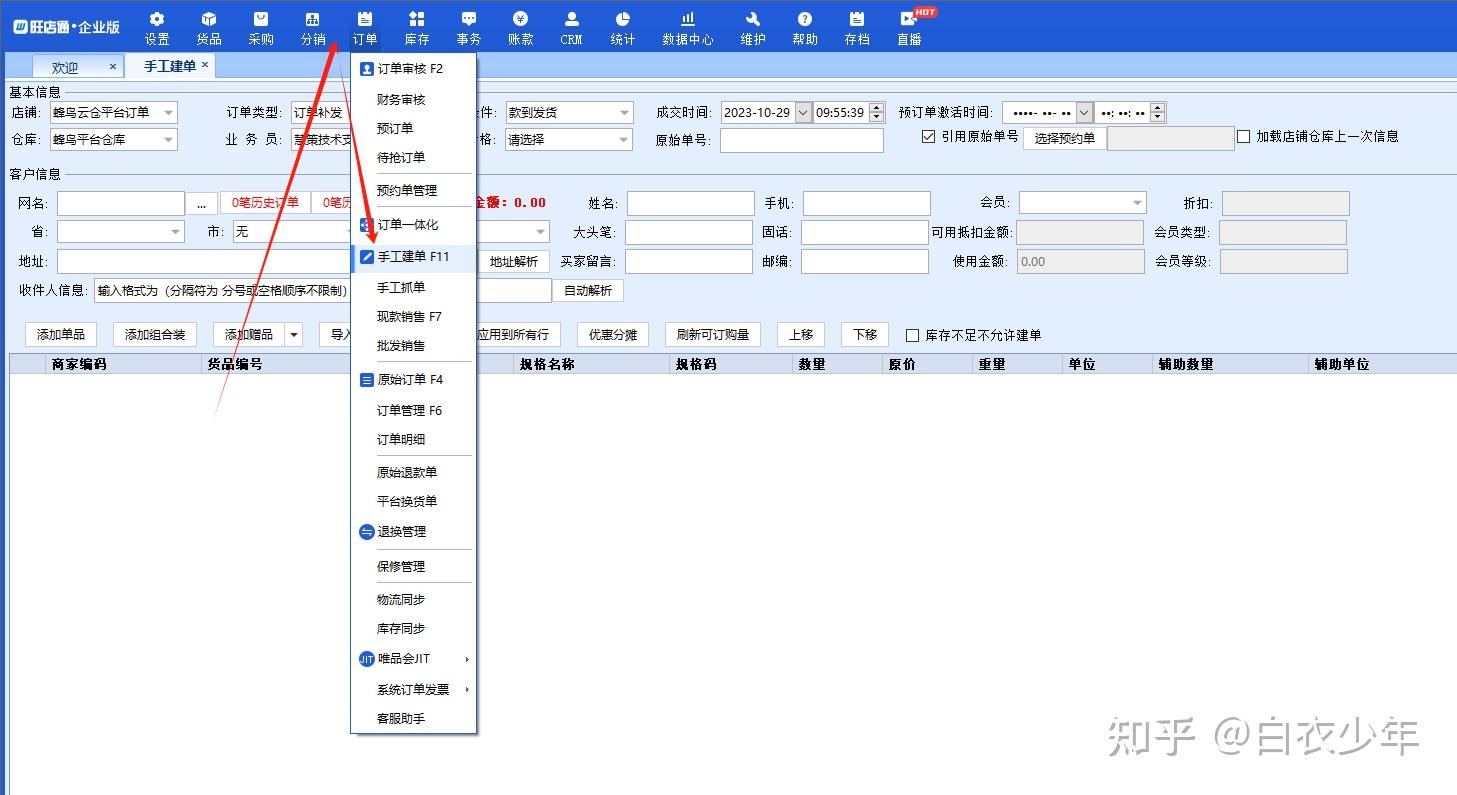Focus the 原始单号 input field

pos(802,140)
